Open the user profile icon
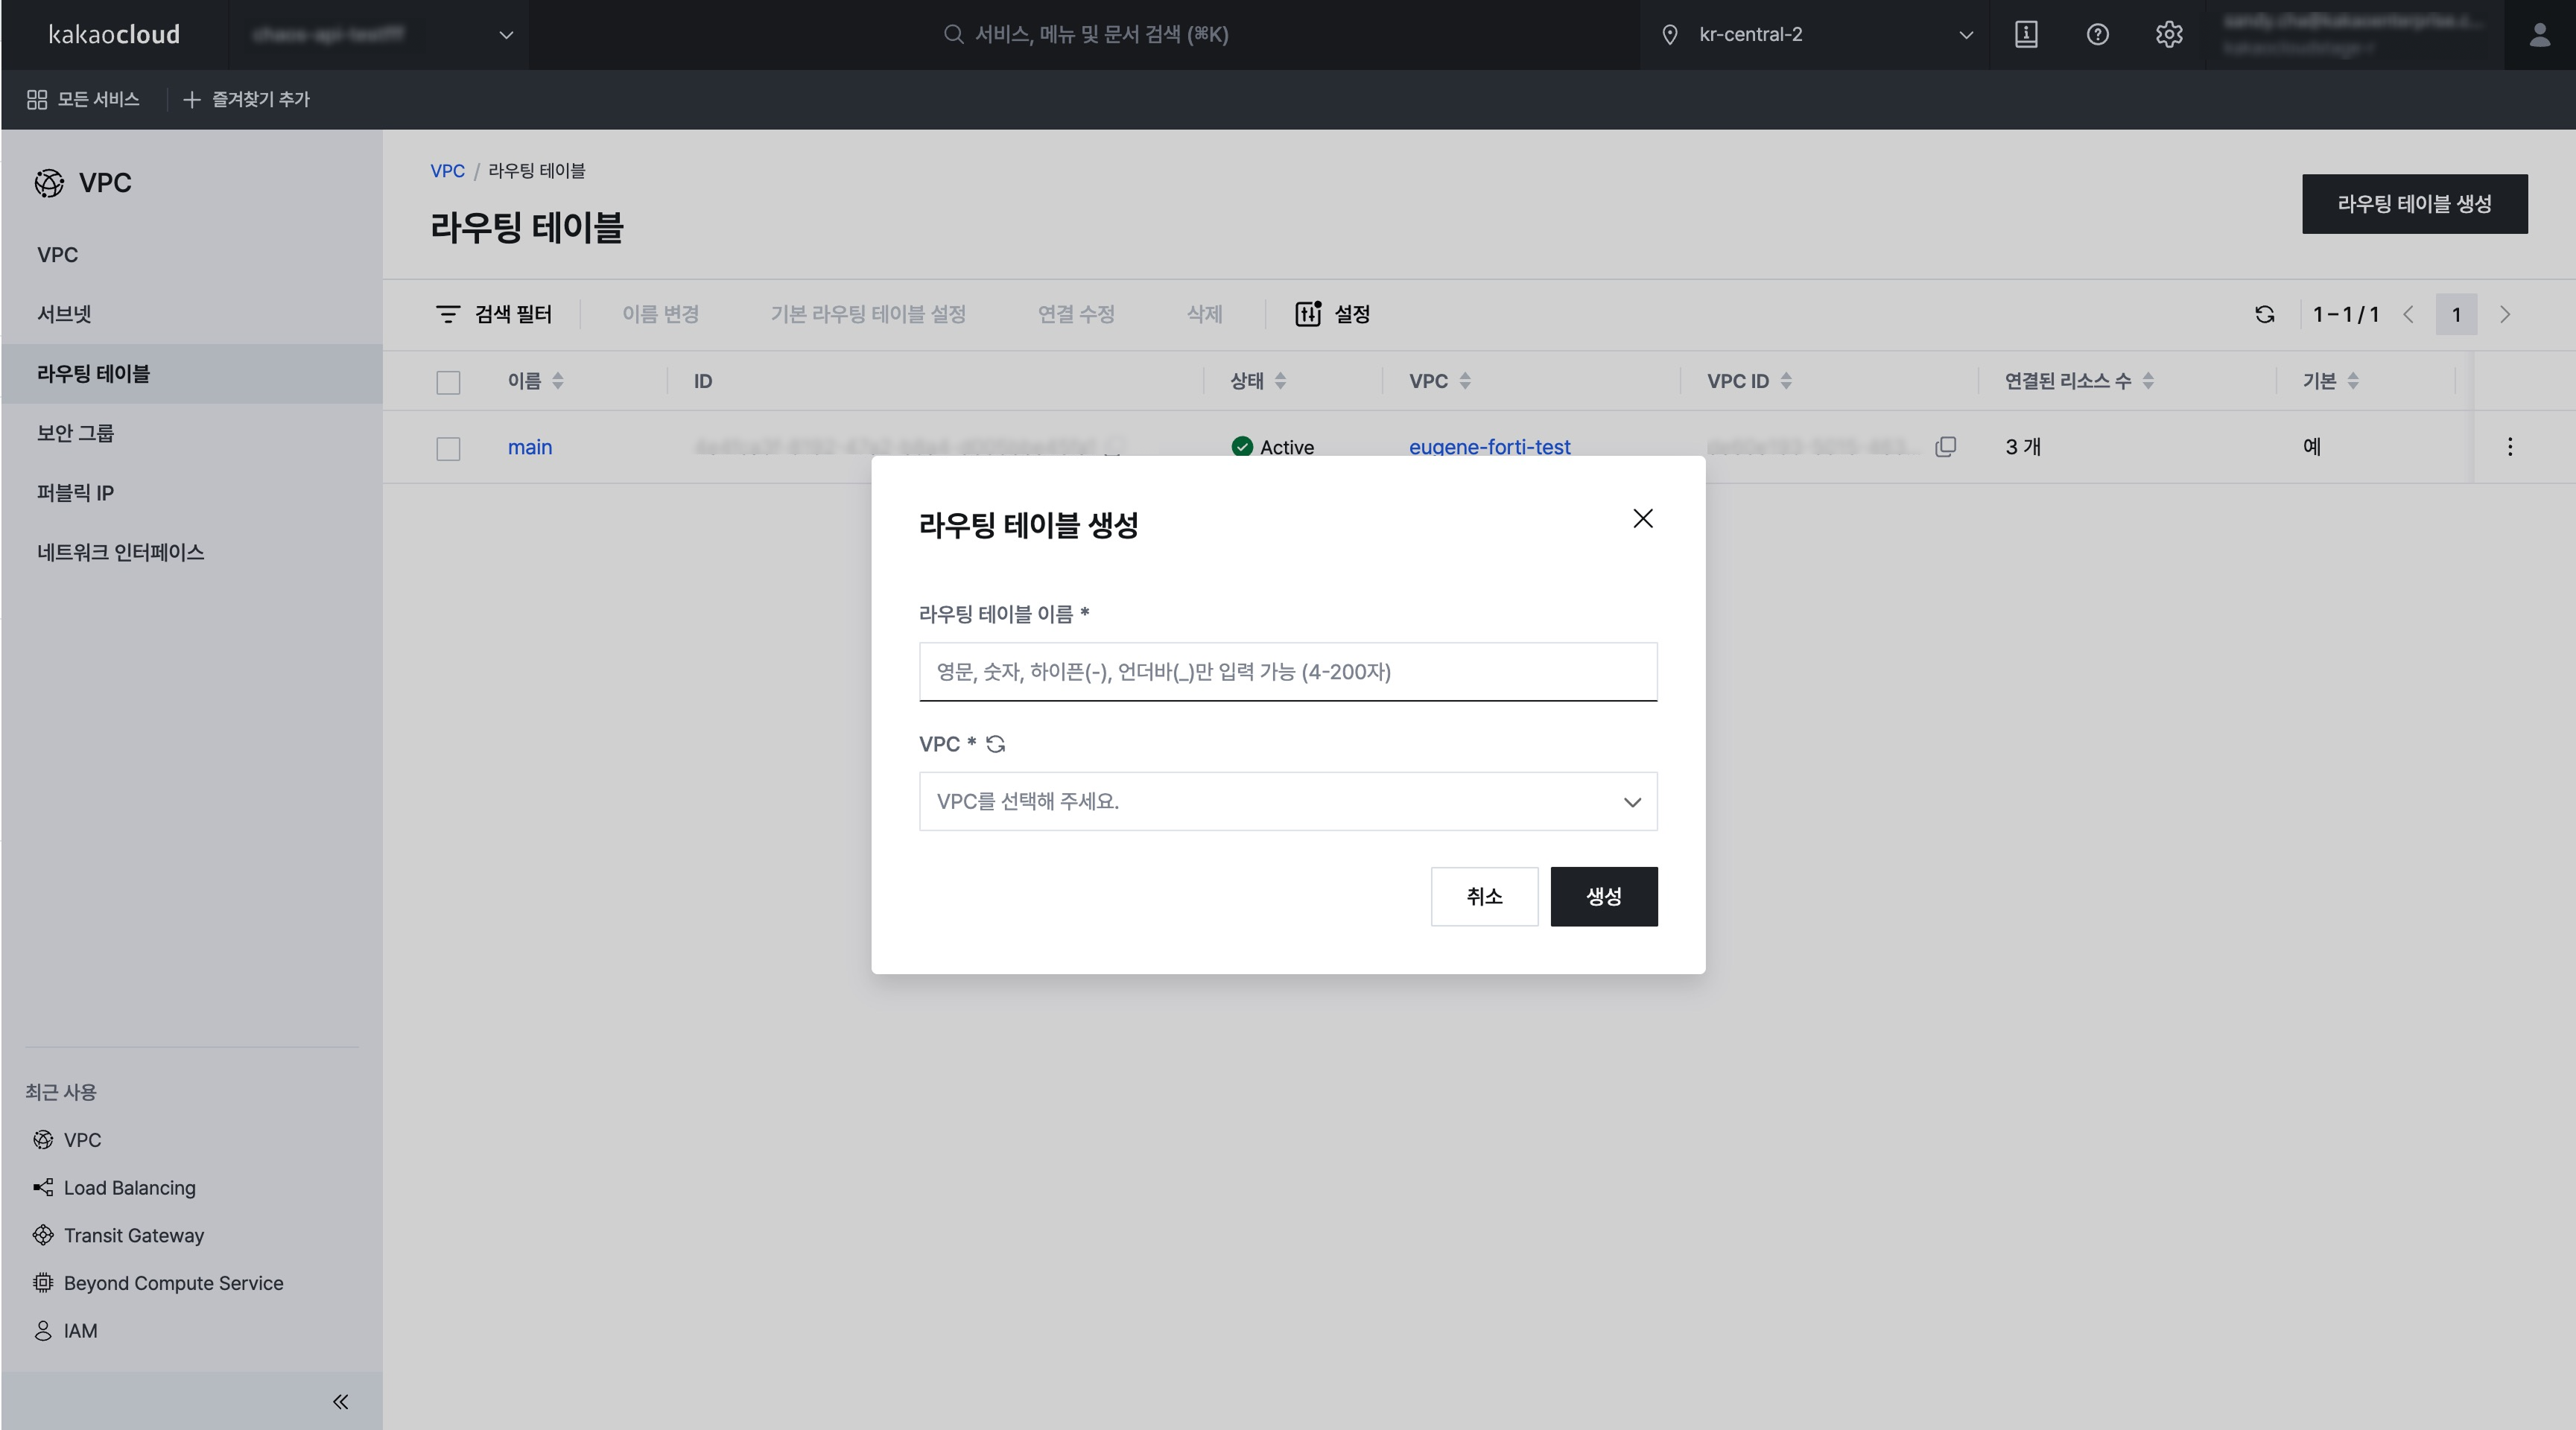The height and width of the screenshot is (1430, 2576). [2539, 35]
